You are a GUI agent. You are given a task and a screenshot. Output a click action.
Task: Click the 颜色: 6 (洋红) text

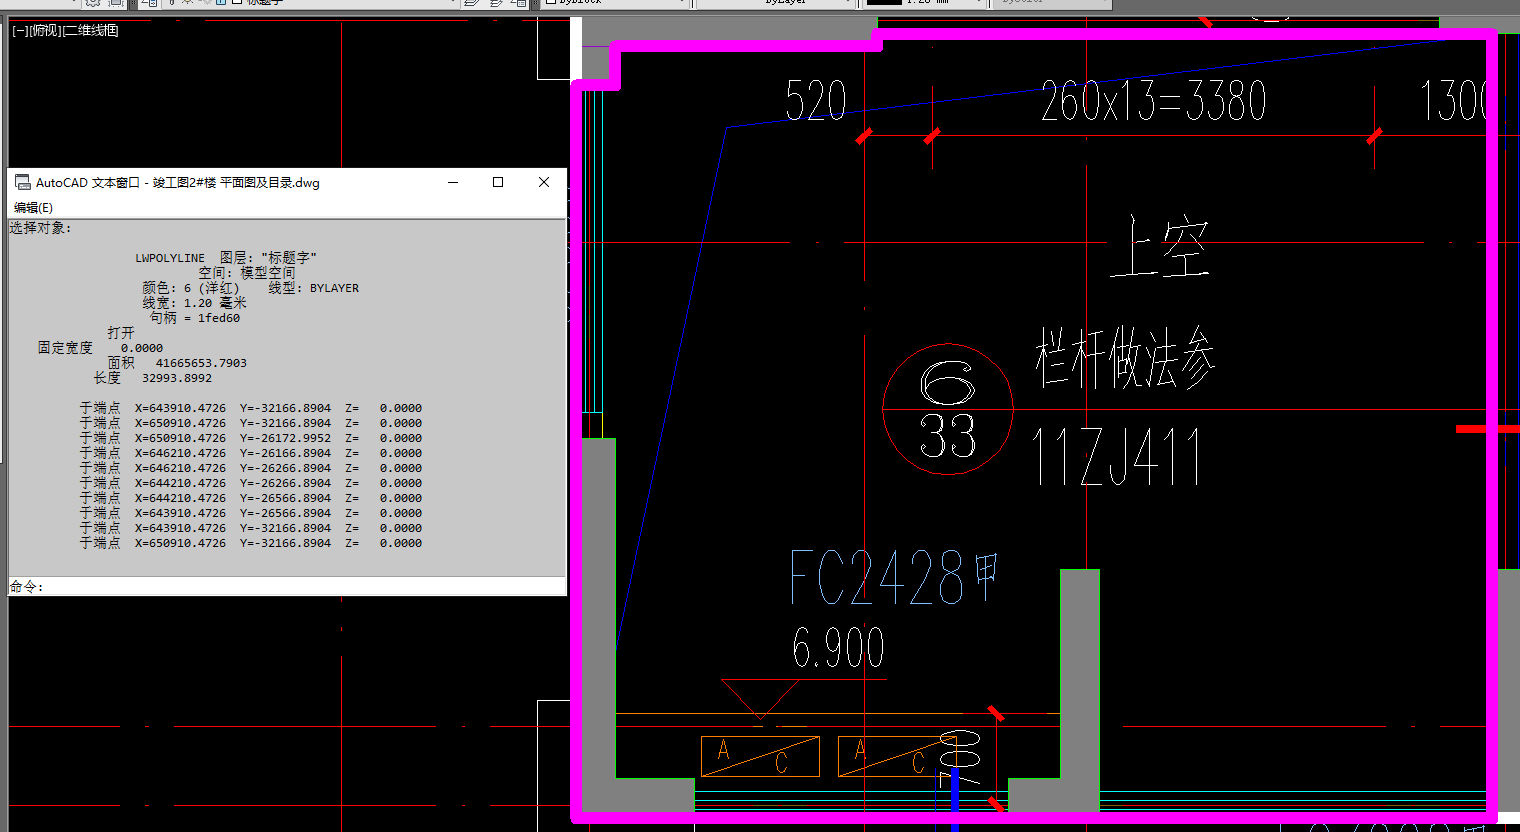[191, 288]
